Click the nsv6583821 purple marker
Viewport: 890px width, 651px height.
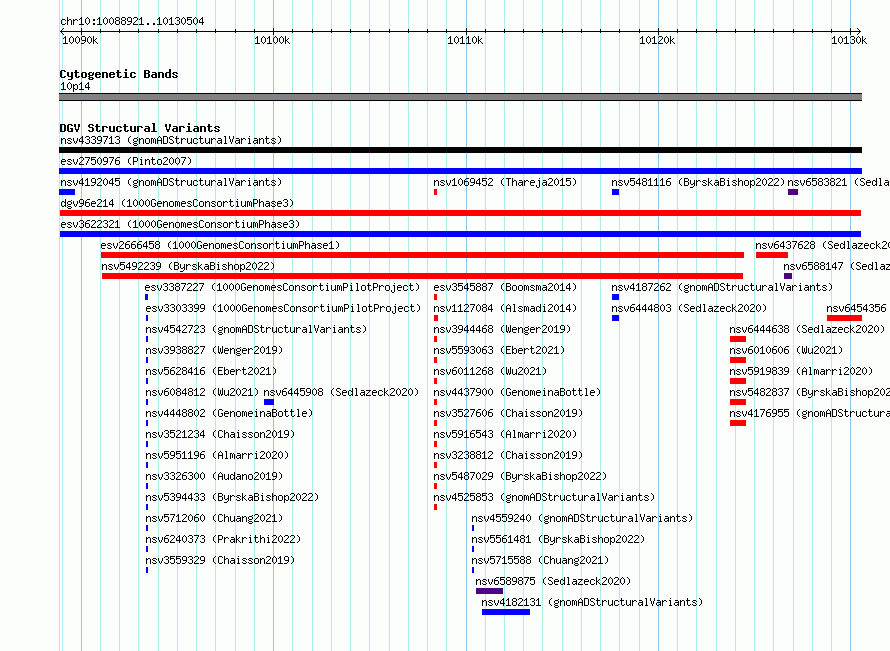point(793,192)
